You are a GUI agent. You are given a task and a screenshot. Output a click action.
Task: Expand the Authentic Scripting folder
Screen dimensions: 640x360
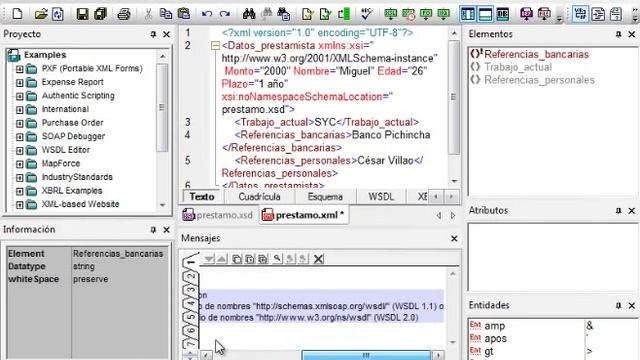(19, 96)
